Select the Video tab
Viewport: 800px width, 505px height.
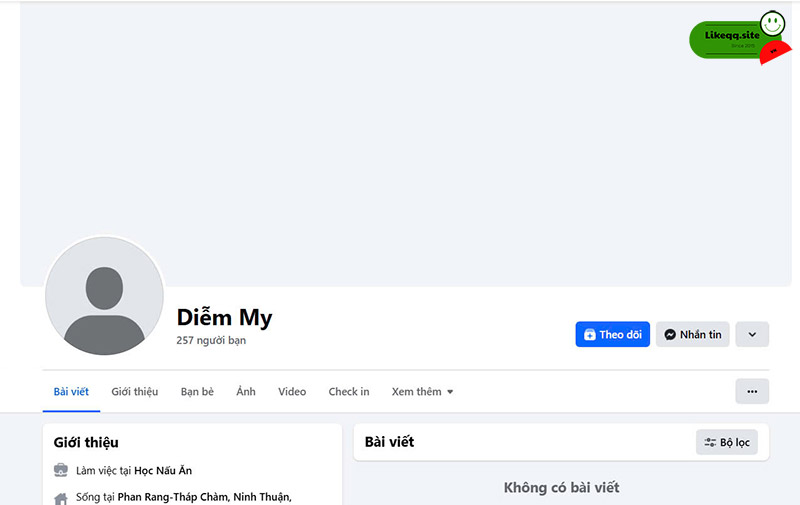point(292,392)
